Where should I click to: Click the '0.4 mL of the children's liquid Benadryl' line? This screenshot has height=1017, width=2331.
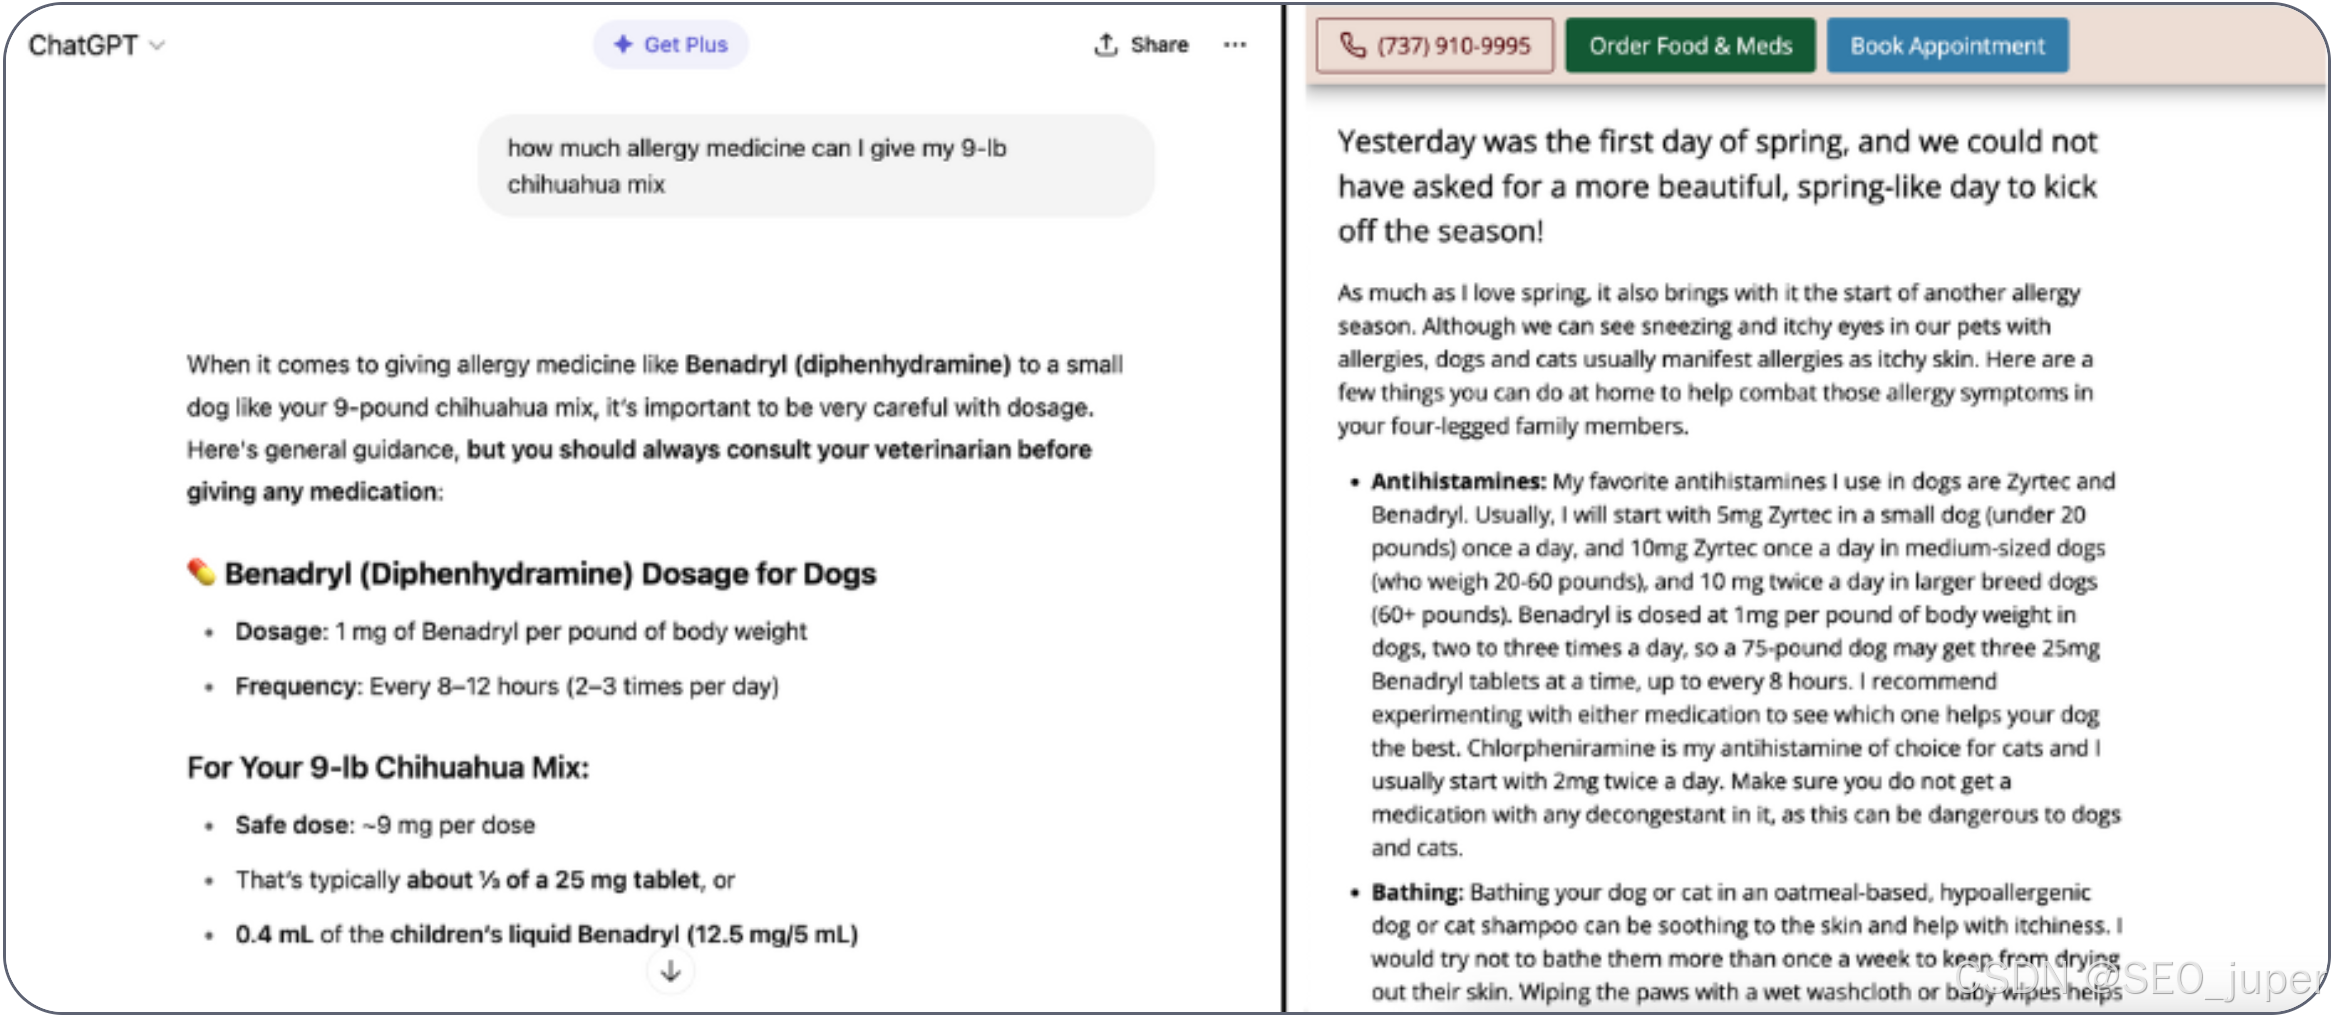tap(547, 935)
